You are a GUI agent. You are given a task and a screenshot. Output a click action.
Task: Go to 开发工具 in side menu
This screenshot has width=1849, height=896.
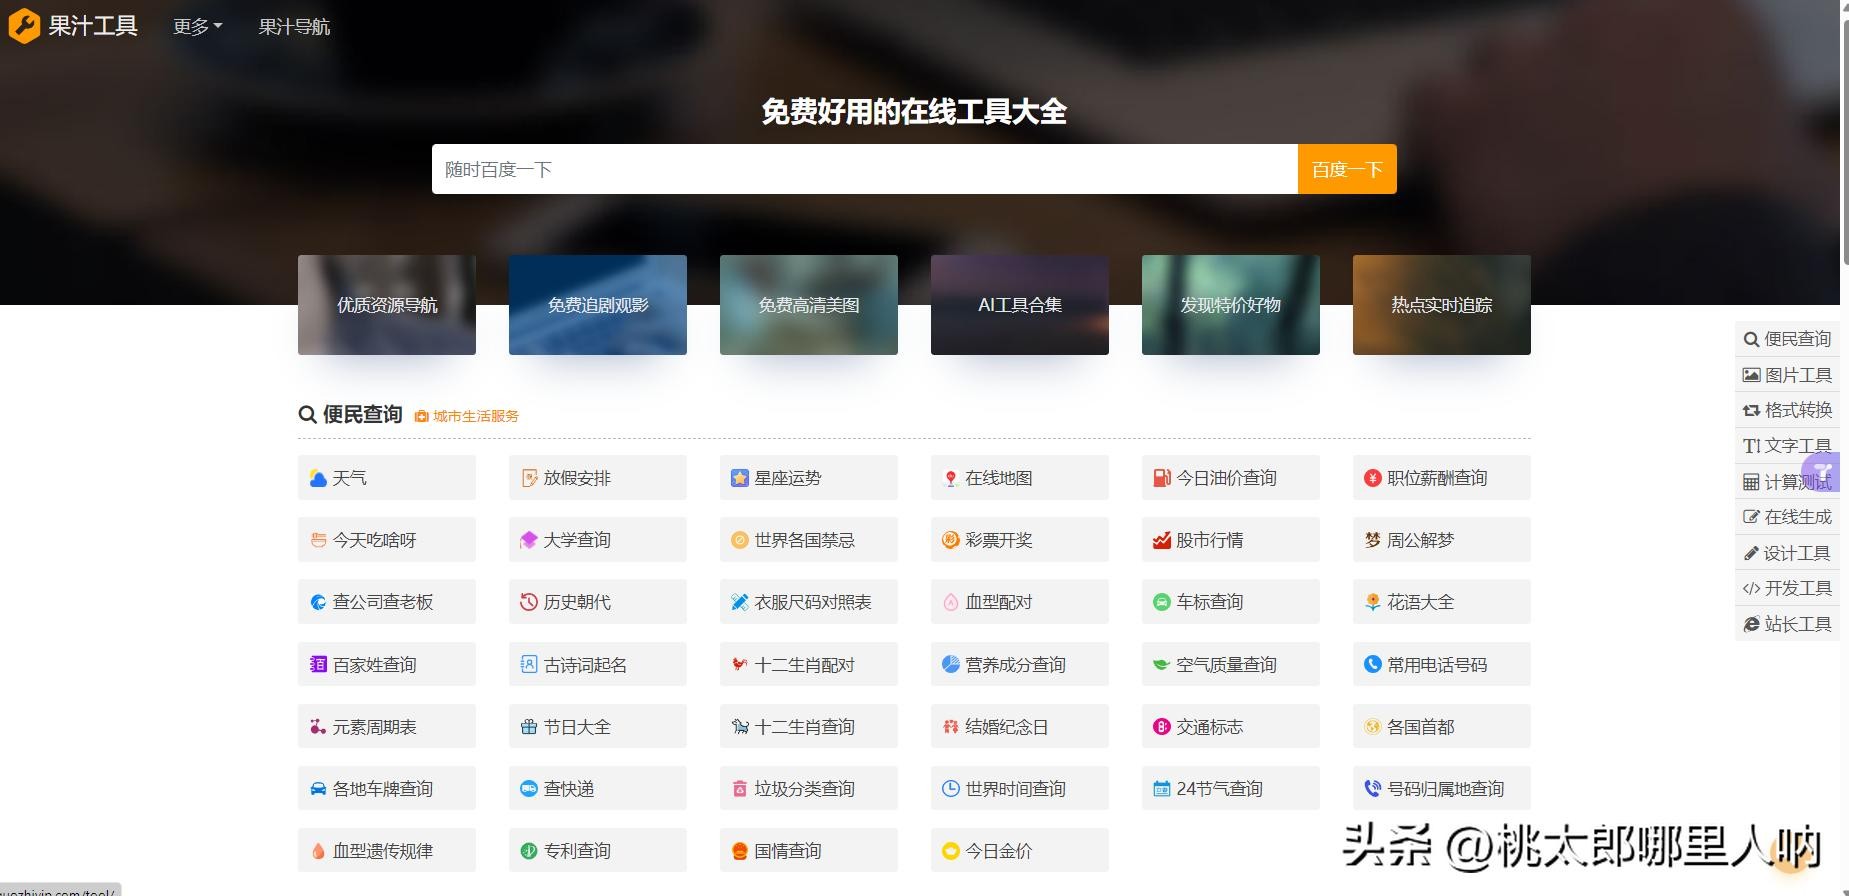pyautogui.click(x=1787, y=588)
